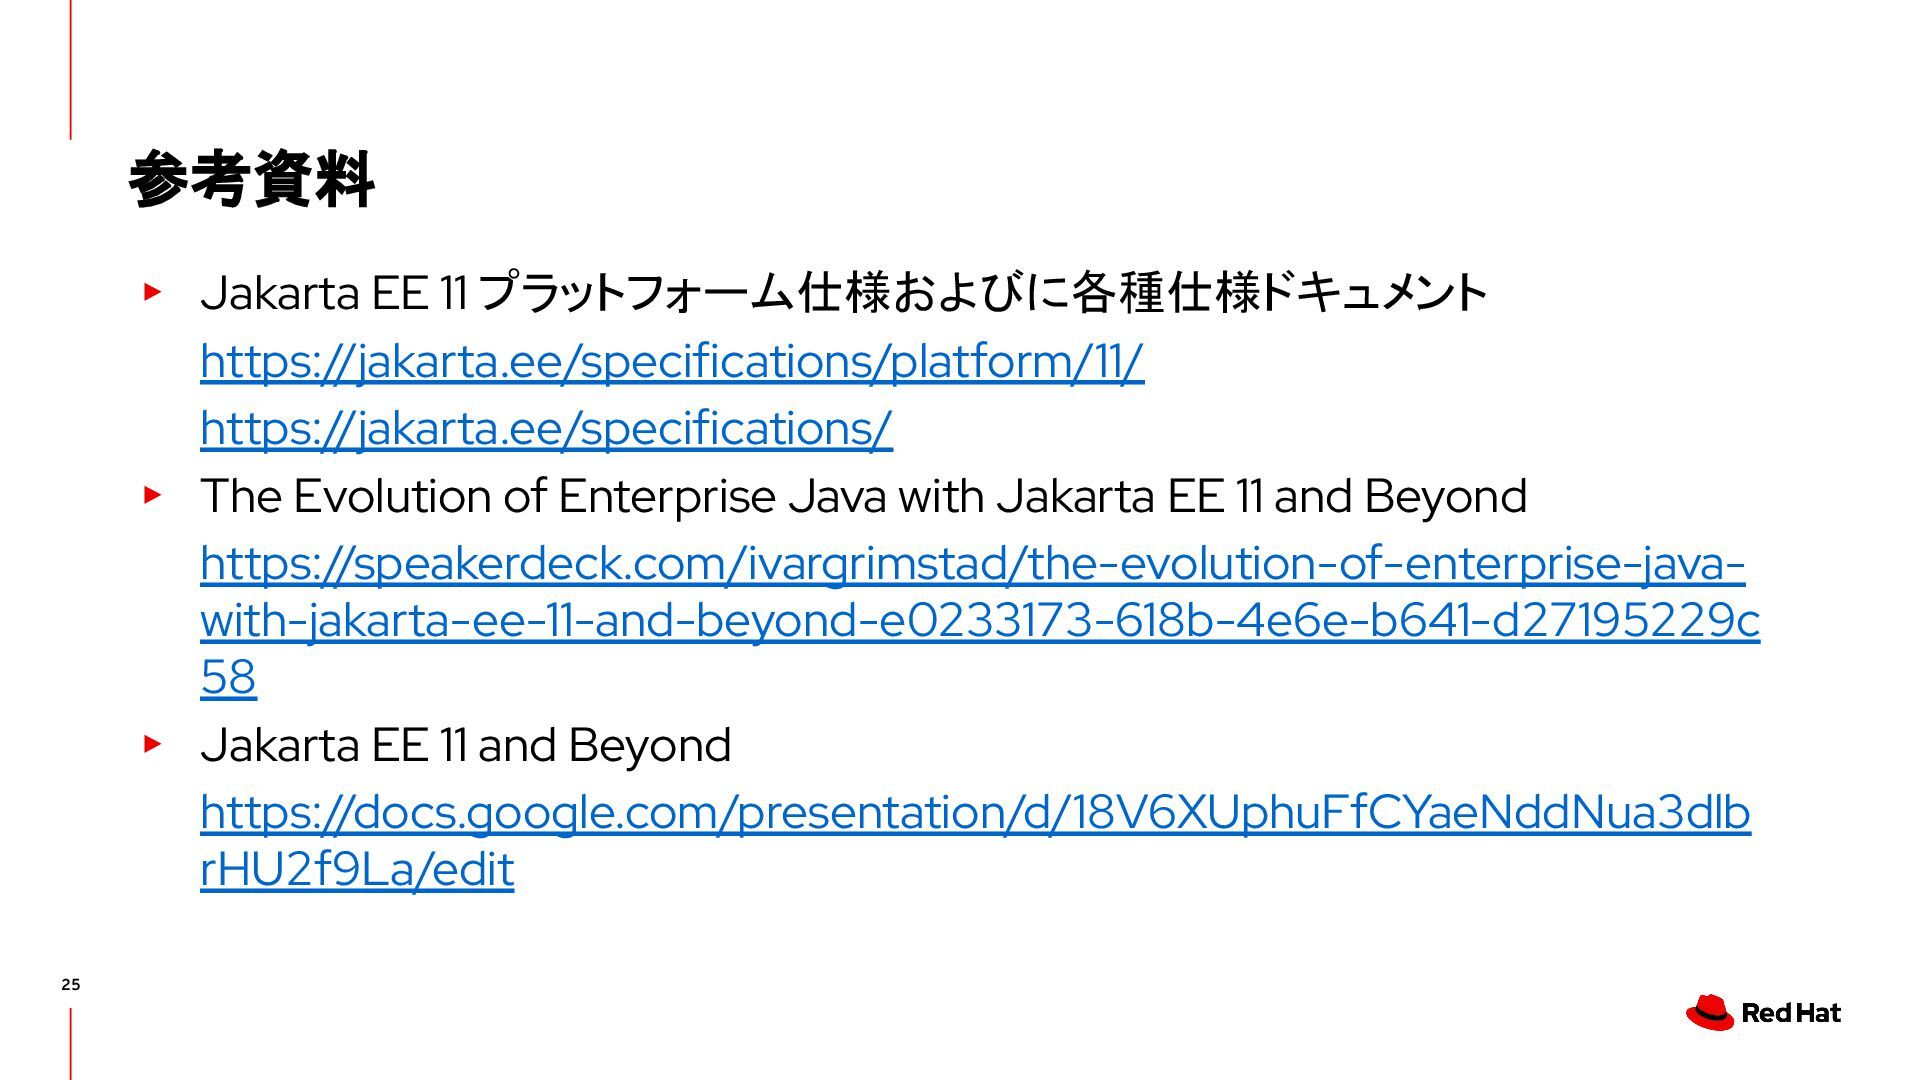Image resolution: width=1920 pixels, height=1080 pixels.
Task: Select the text The Evolution of Enterprise Java with Jakarta EE 11
Action: tap(732, 496)
